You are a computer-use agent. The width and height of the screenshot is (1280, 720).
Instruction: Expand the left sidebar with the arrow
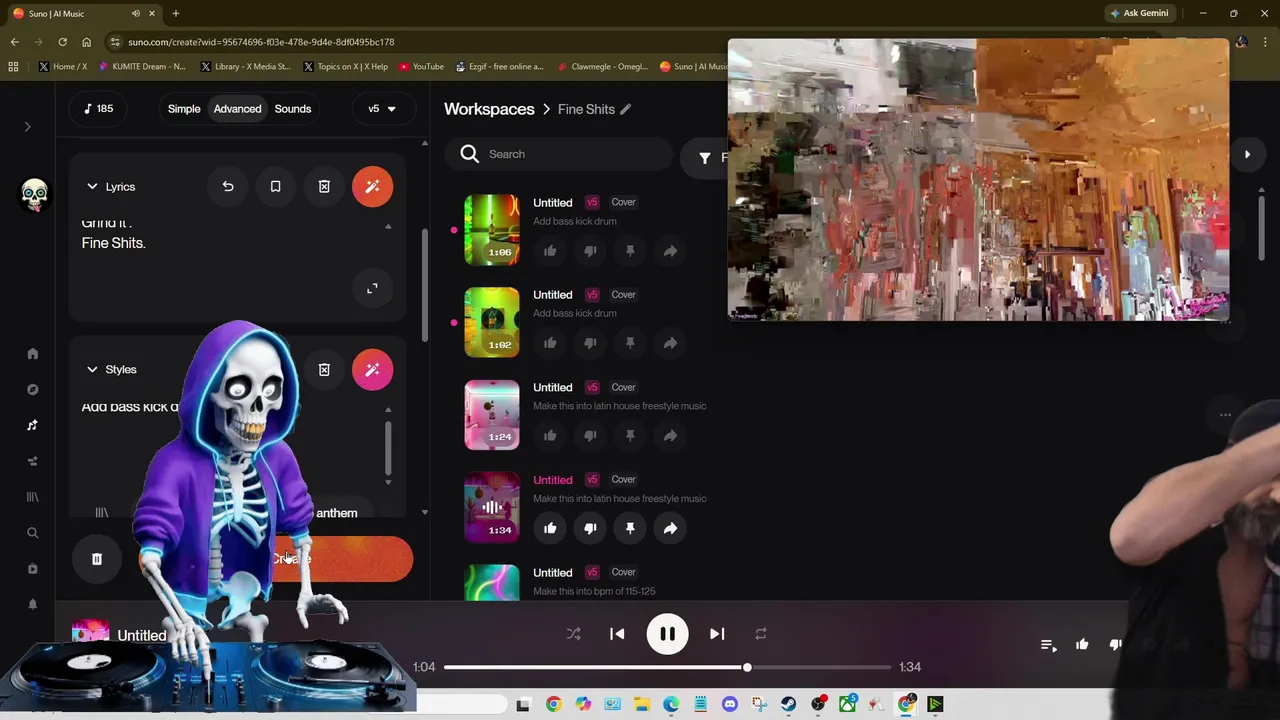[28, 127]
